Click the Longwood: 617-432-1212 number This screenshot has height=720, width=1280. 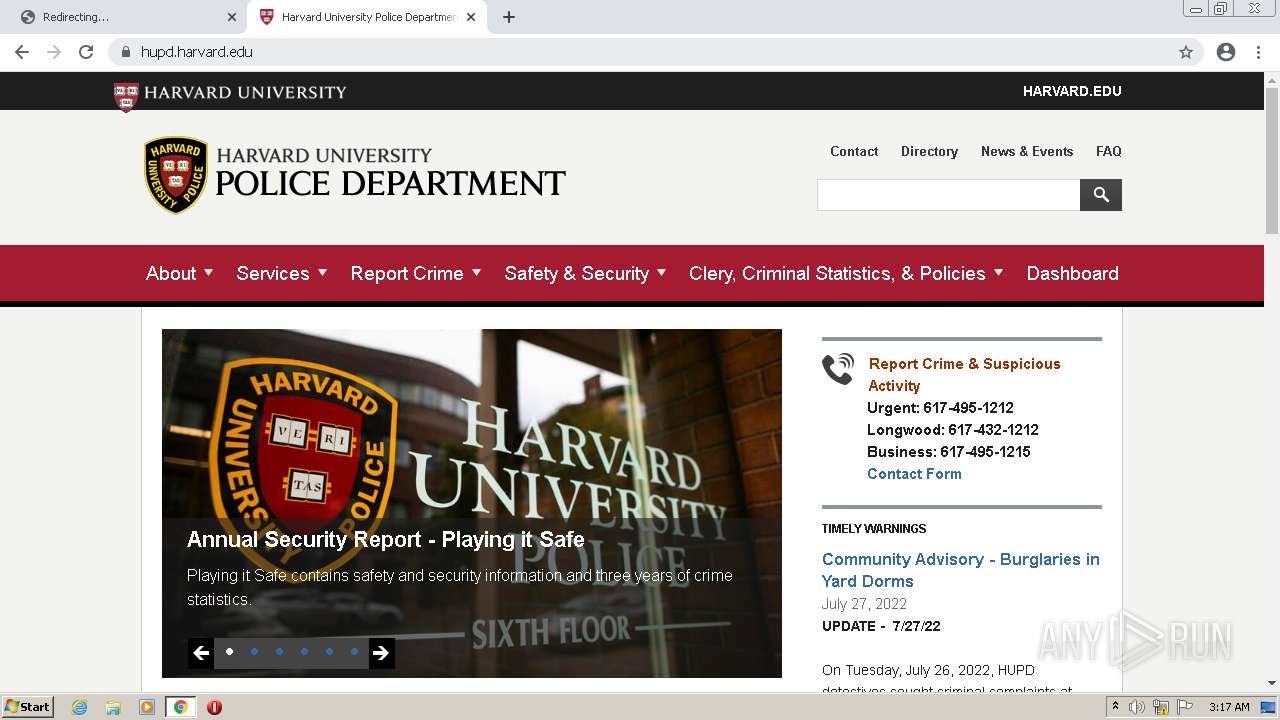coord(953,430)
